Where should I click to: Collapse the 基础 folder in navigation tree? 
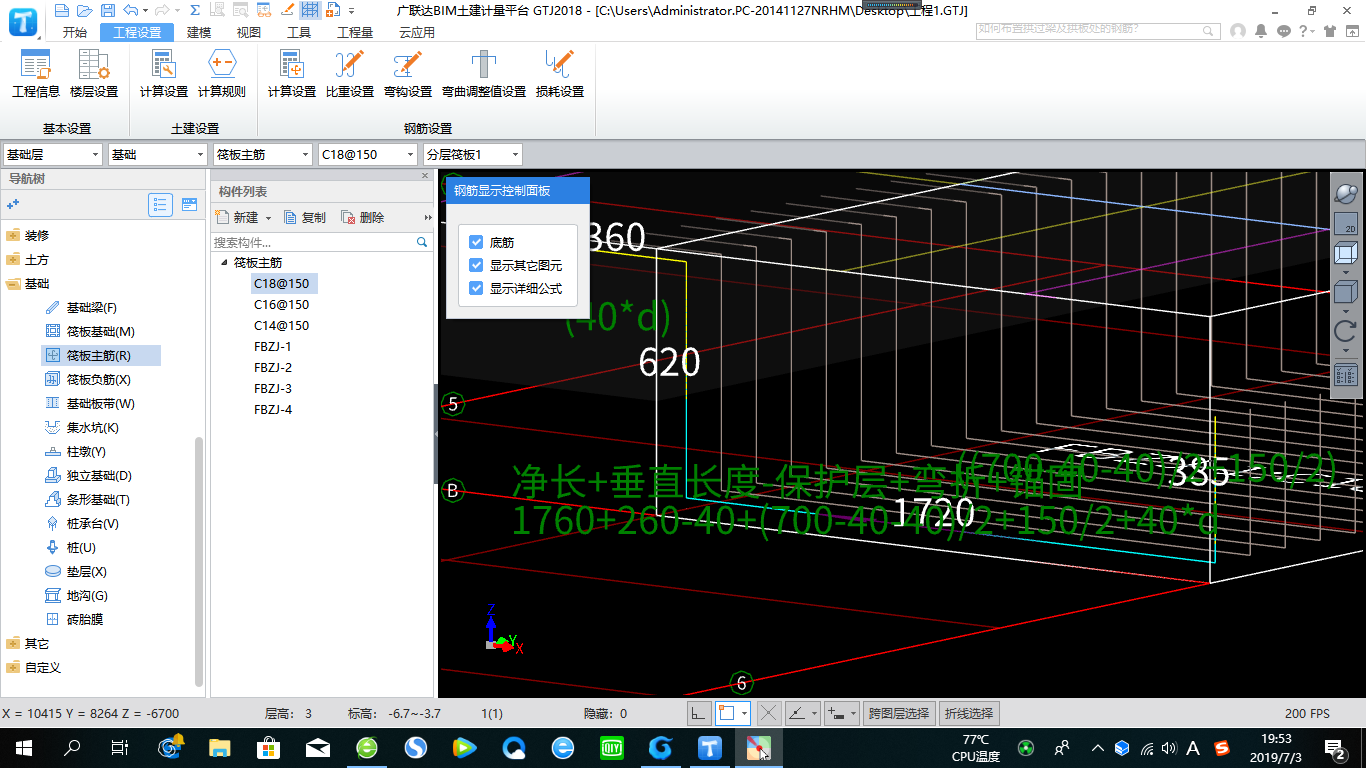point(13,283)
